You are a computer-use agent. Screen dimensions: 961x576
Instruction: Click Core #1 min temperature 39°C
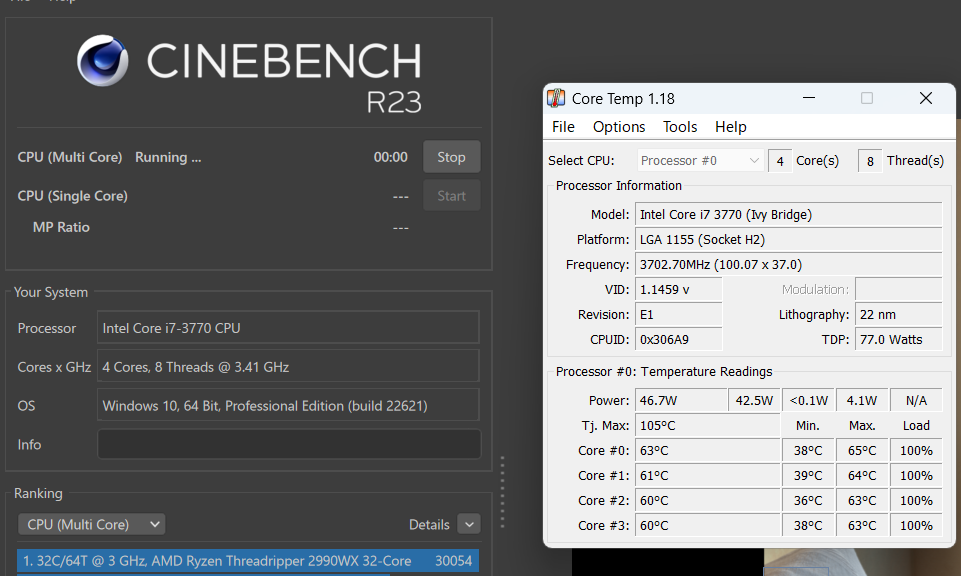tap(808, 476)
